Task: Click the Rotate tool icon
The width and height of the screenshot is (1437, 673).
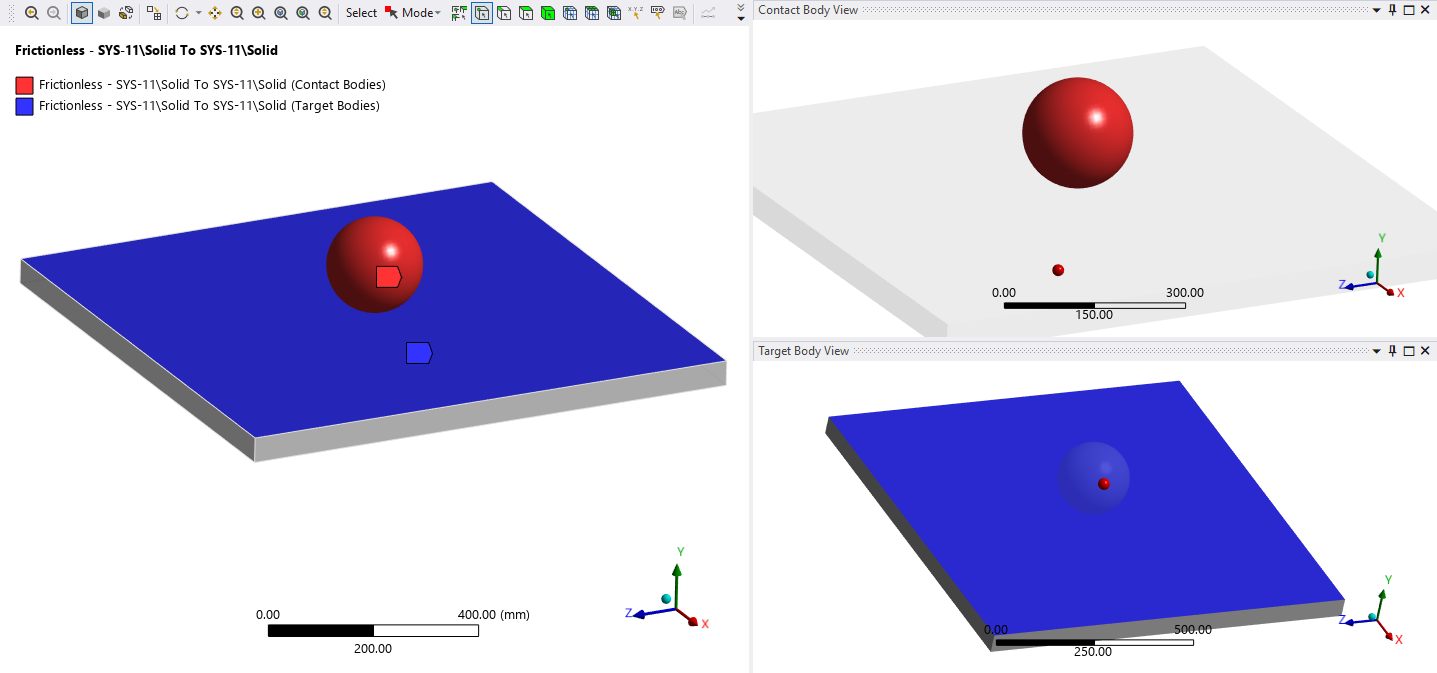Action: (x=181, y=13)
